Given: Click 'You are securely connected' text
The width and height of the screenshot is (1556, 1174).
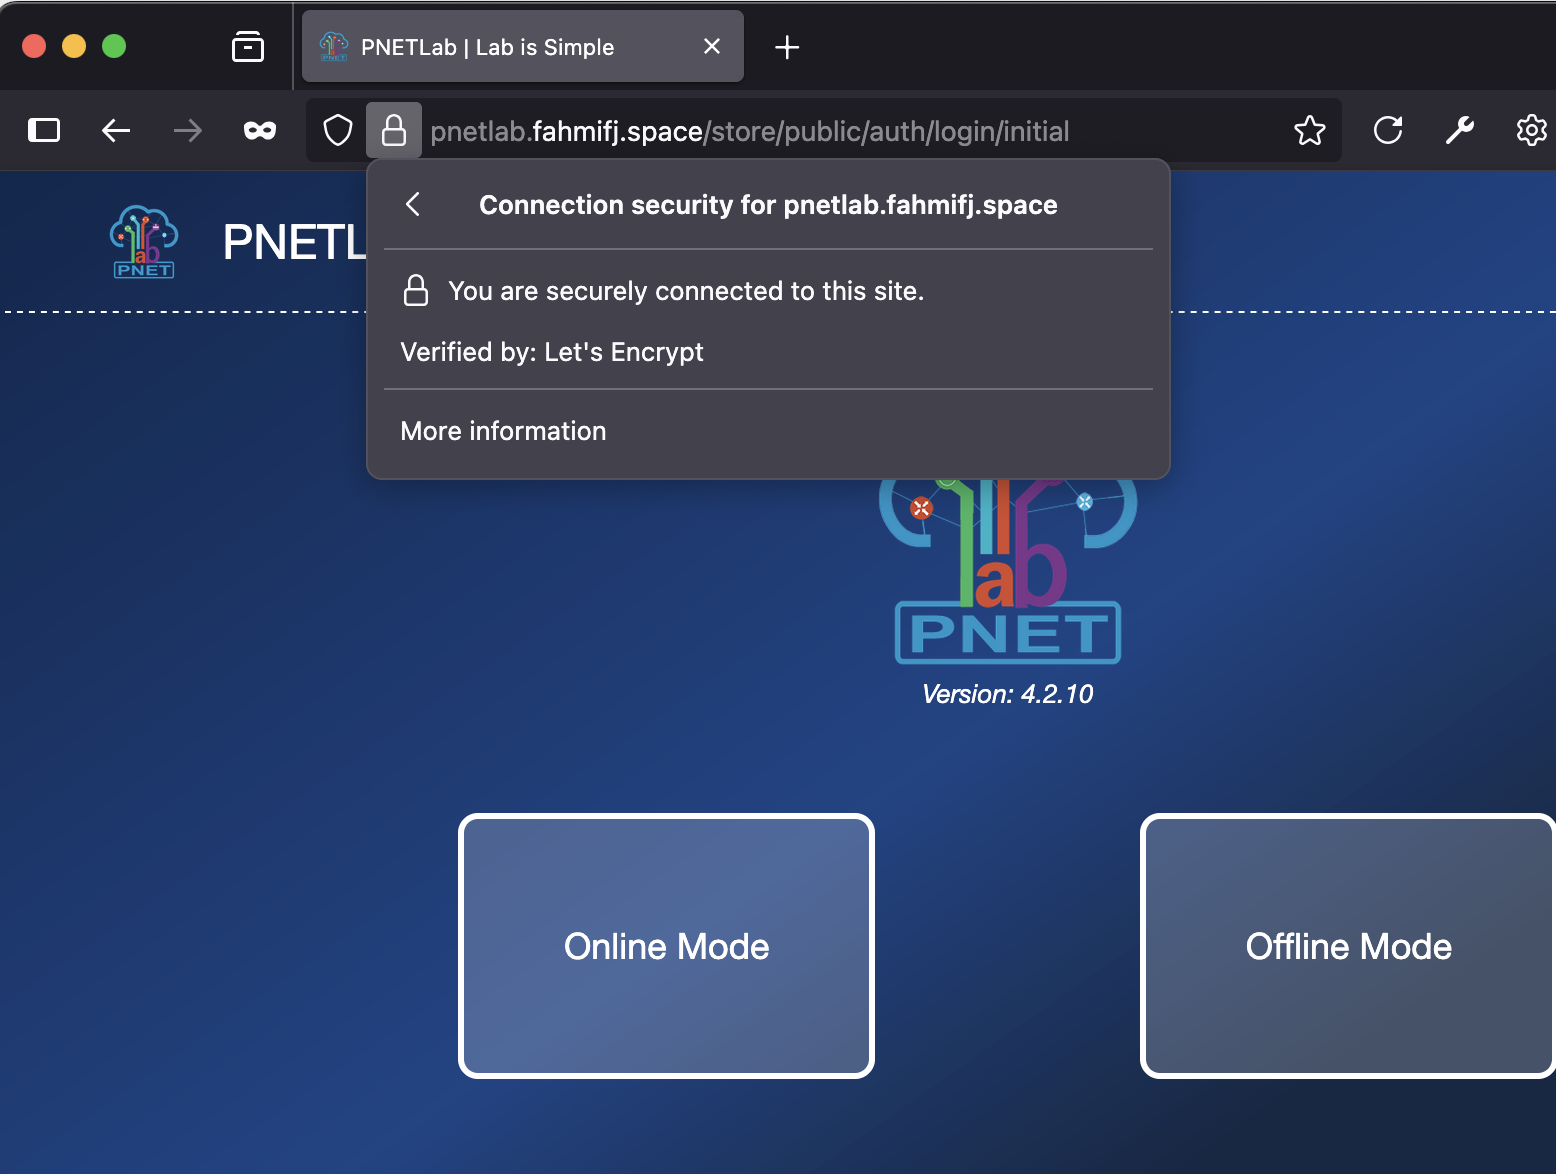Looking at the screenshot, I should click(x=686, y=291).
